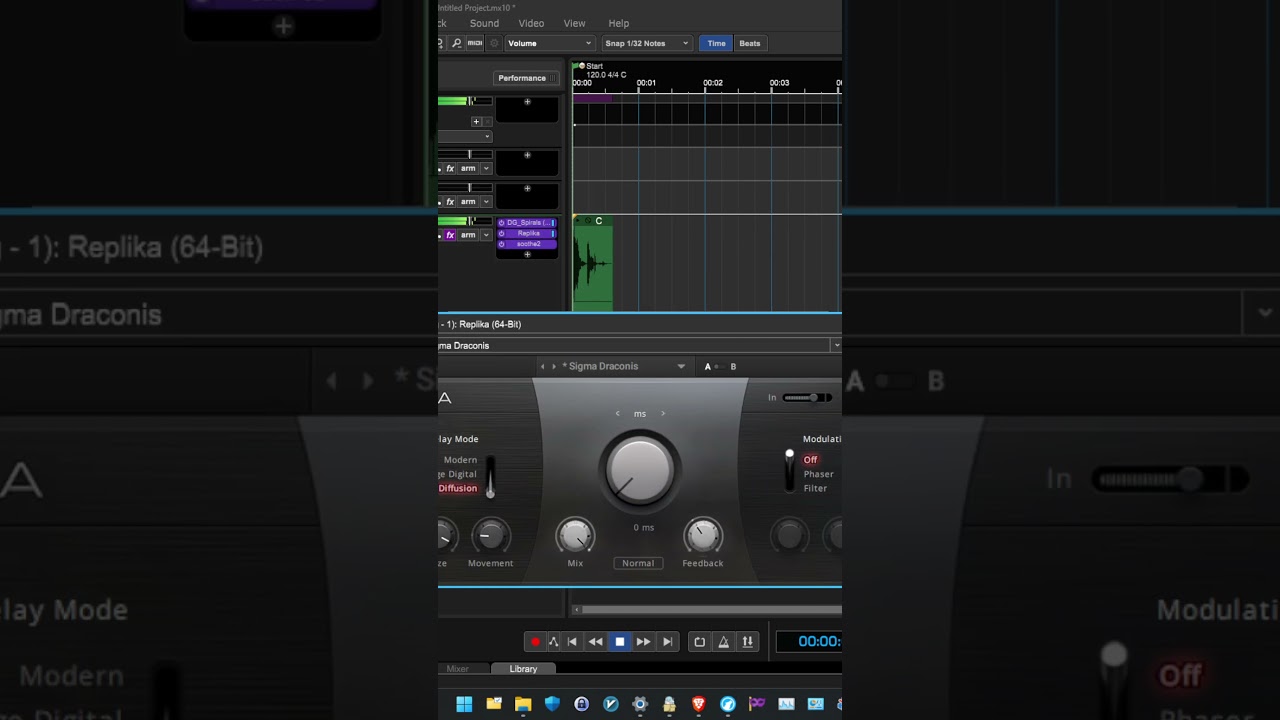Click the Record button in the transport bar
The image size is (1280, 720).
(x=535, y=642)
